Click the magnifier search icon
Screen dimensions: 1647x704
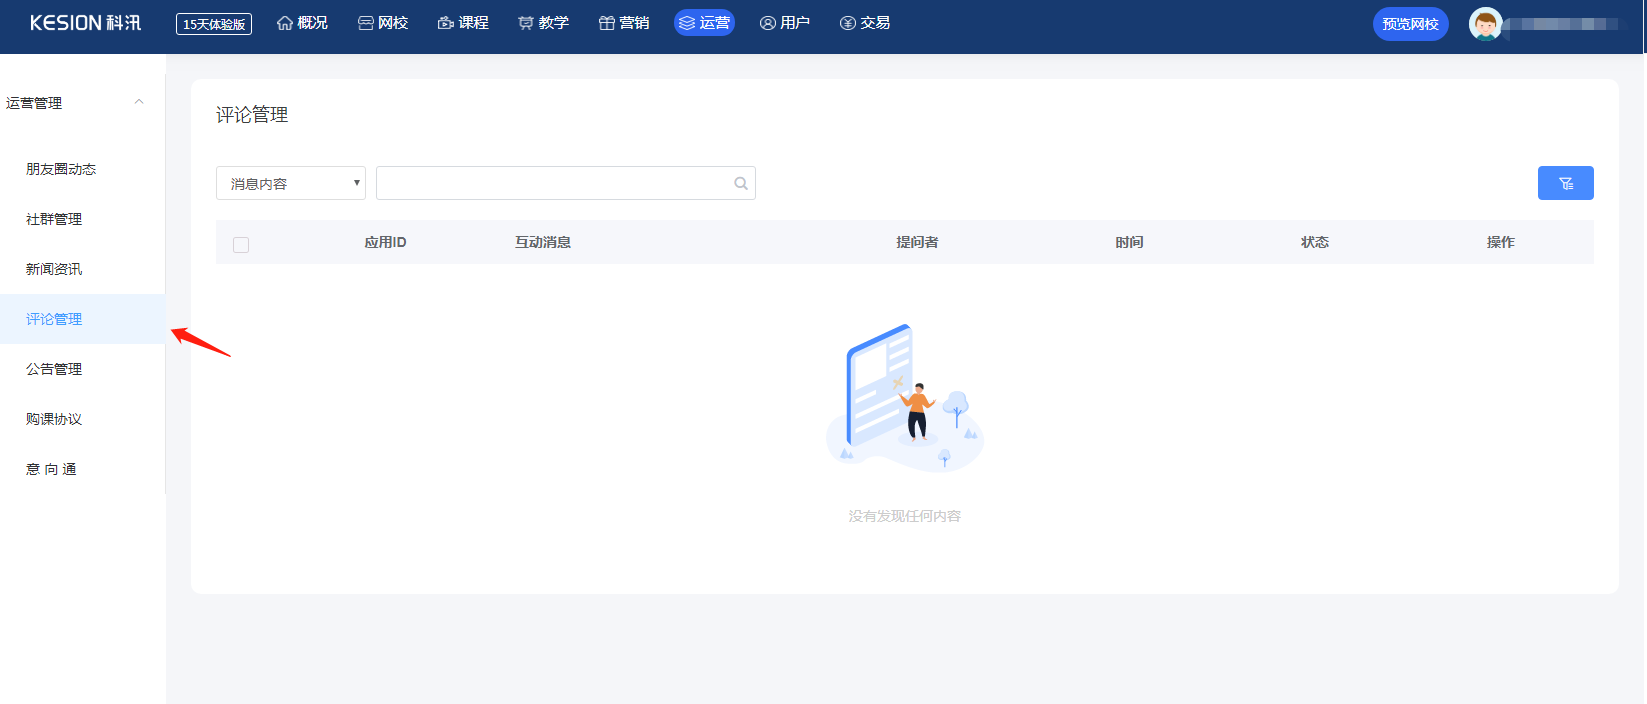[x=741, y=183]
